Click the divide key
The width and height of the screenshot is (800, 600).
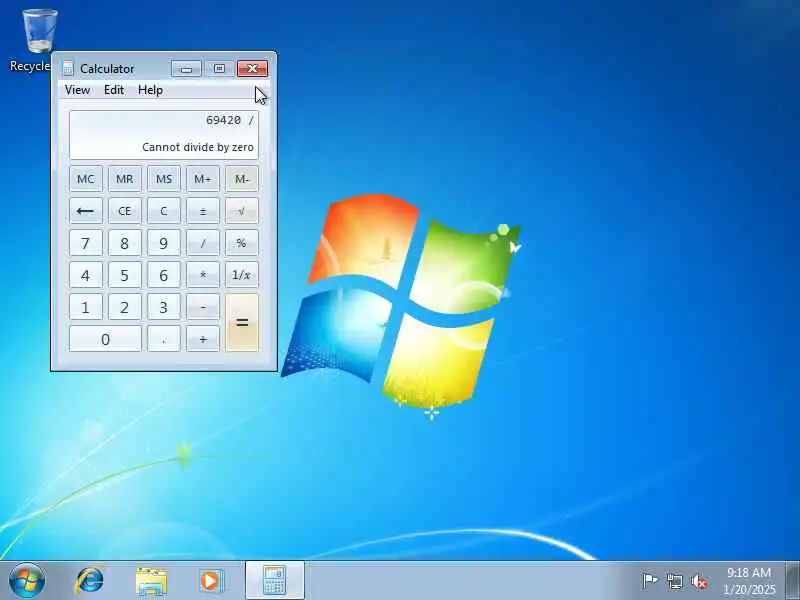click(203, 243)
